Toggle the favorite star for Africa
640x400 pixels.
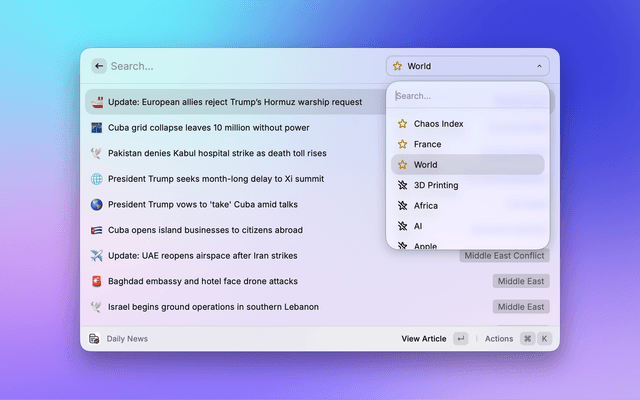[x=402, y=206]
